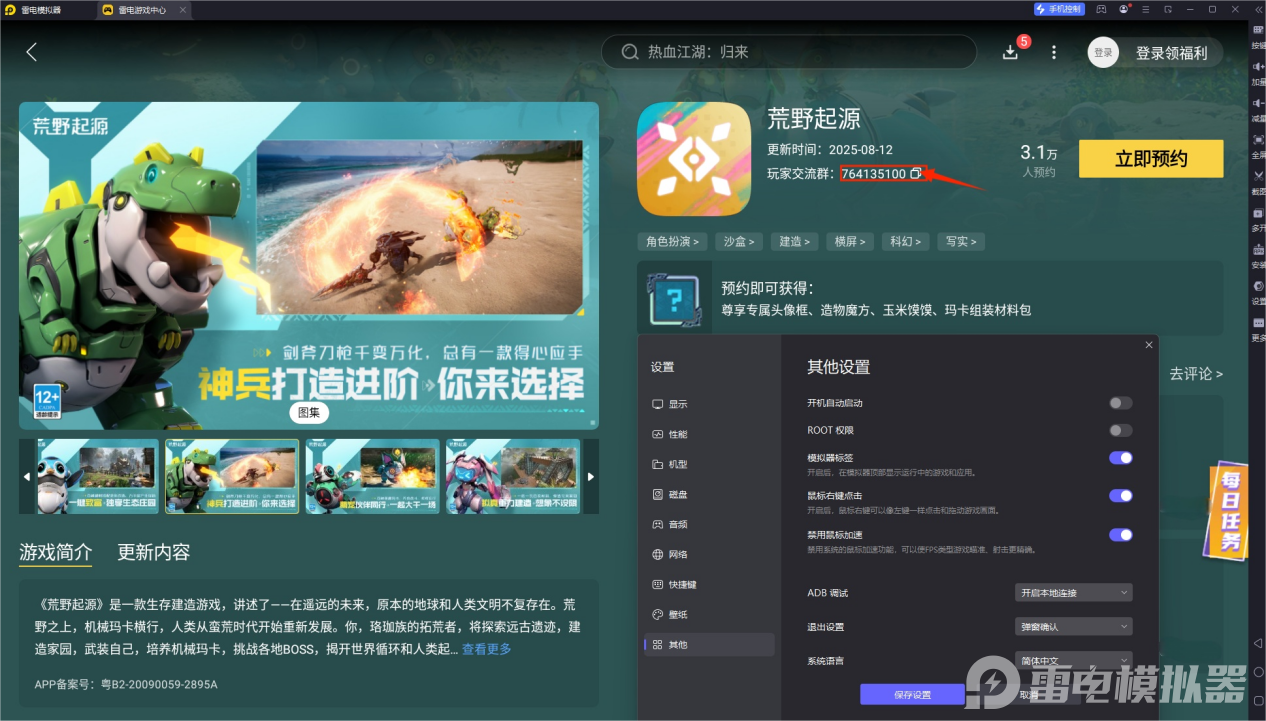The width and height of the screenshot is (1266, 721).
Task: Click the screenshot scissors icon in sidebar
Action: (1258, 176)
